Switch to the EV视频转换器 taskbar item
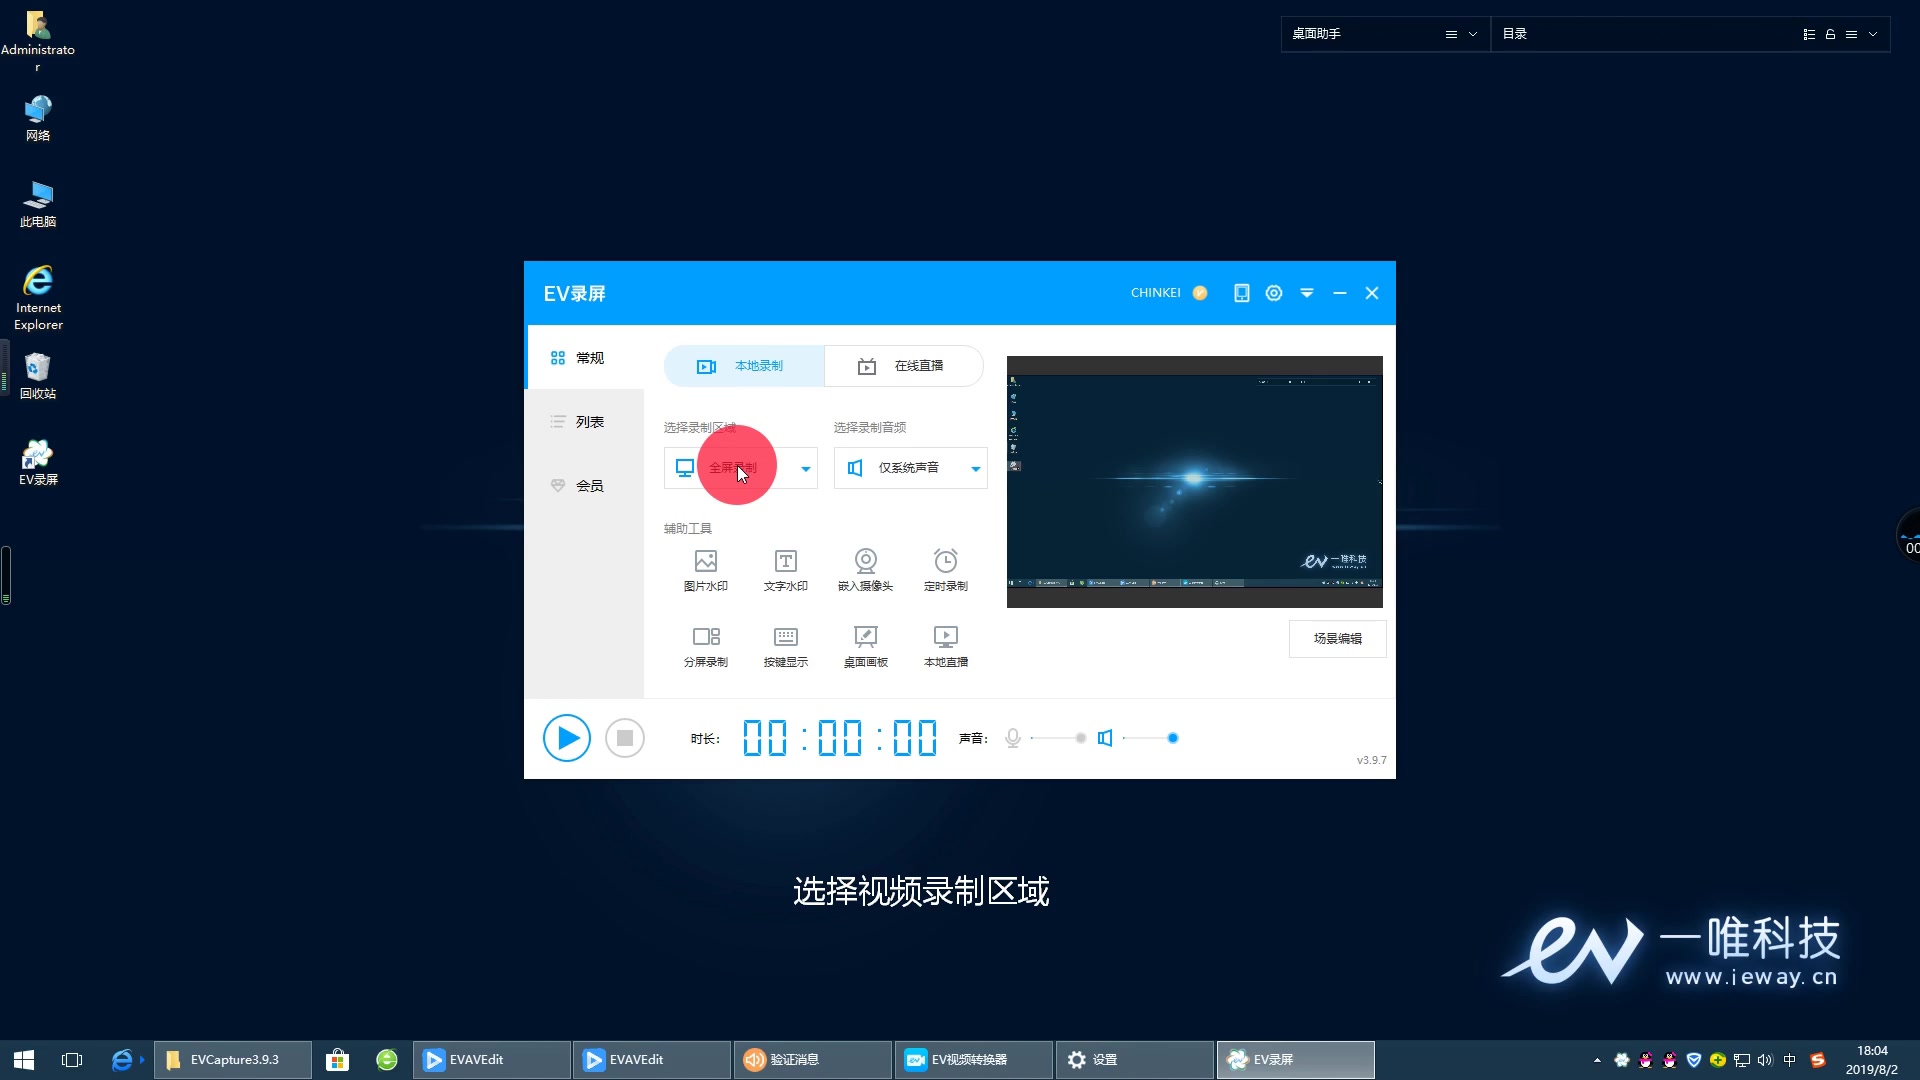This screenshot has height=1080, width=1920. [x=974, y=1060]
